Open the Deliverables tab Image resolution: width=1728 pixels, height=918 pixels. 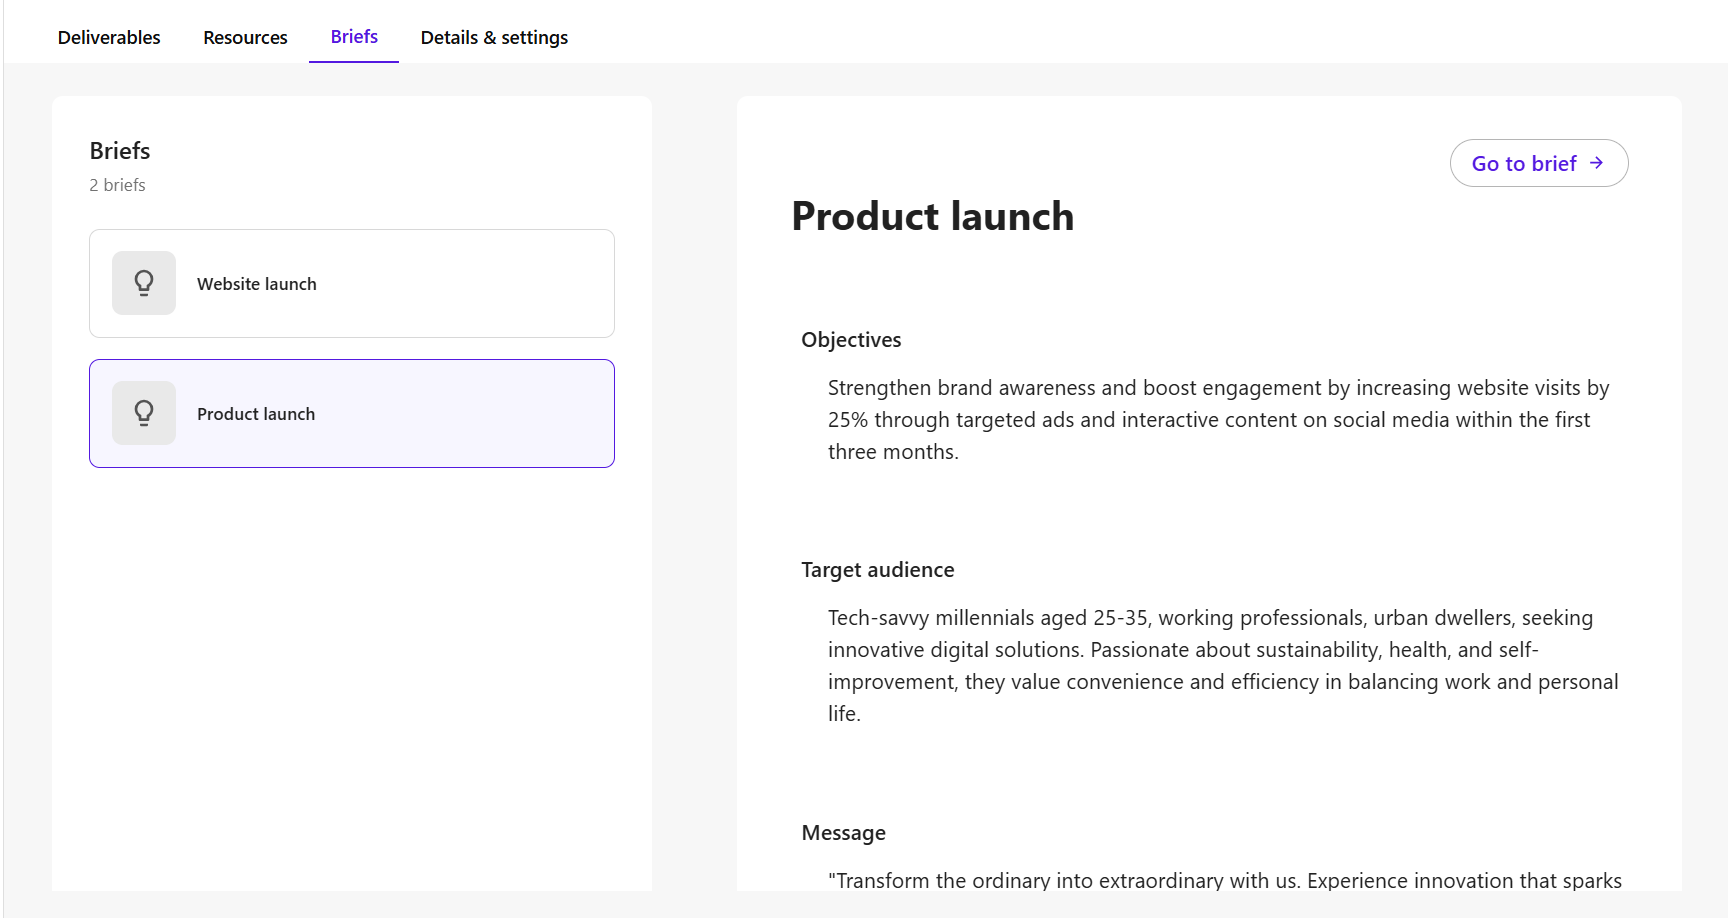click(x=109, y=37)
